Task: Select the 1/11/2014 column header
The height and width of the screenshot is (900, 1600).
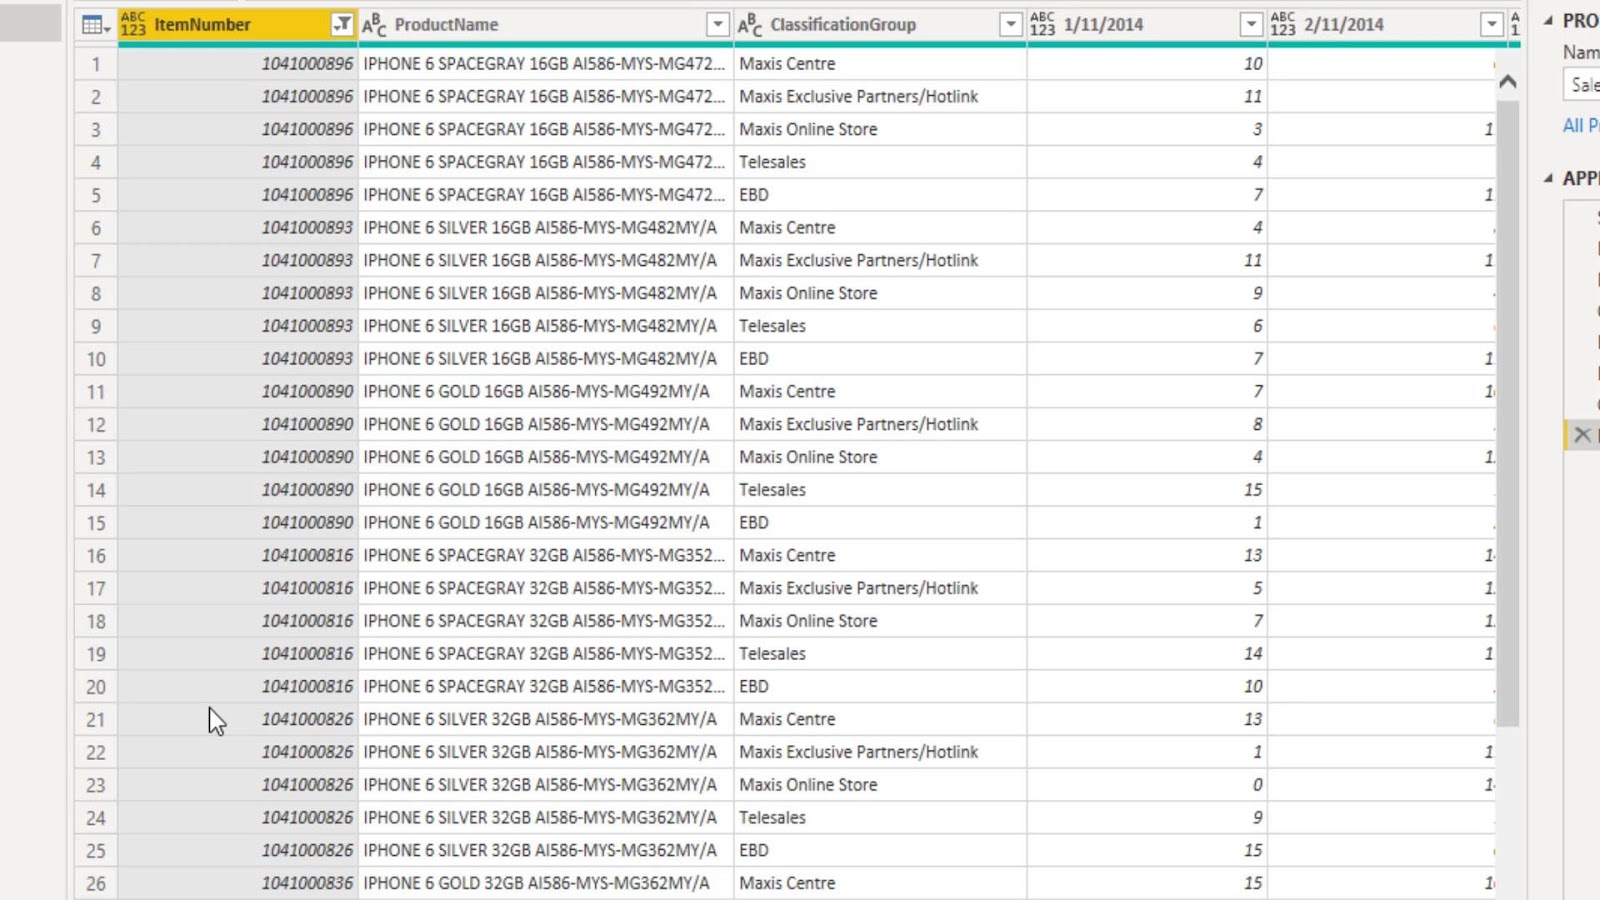Action: (x=1147, y=25)
